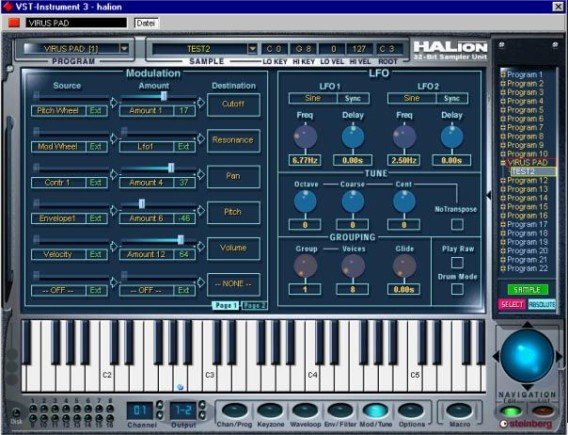568x435 pixels.
Task: Click the blue navigation sphere
Action: [527, 355]
